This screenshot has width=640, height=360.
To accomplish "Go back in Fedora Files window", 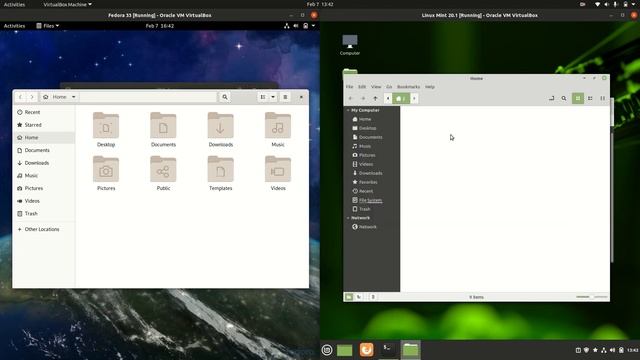I will (20, 97).
